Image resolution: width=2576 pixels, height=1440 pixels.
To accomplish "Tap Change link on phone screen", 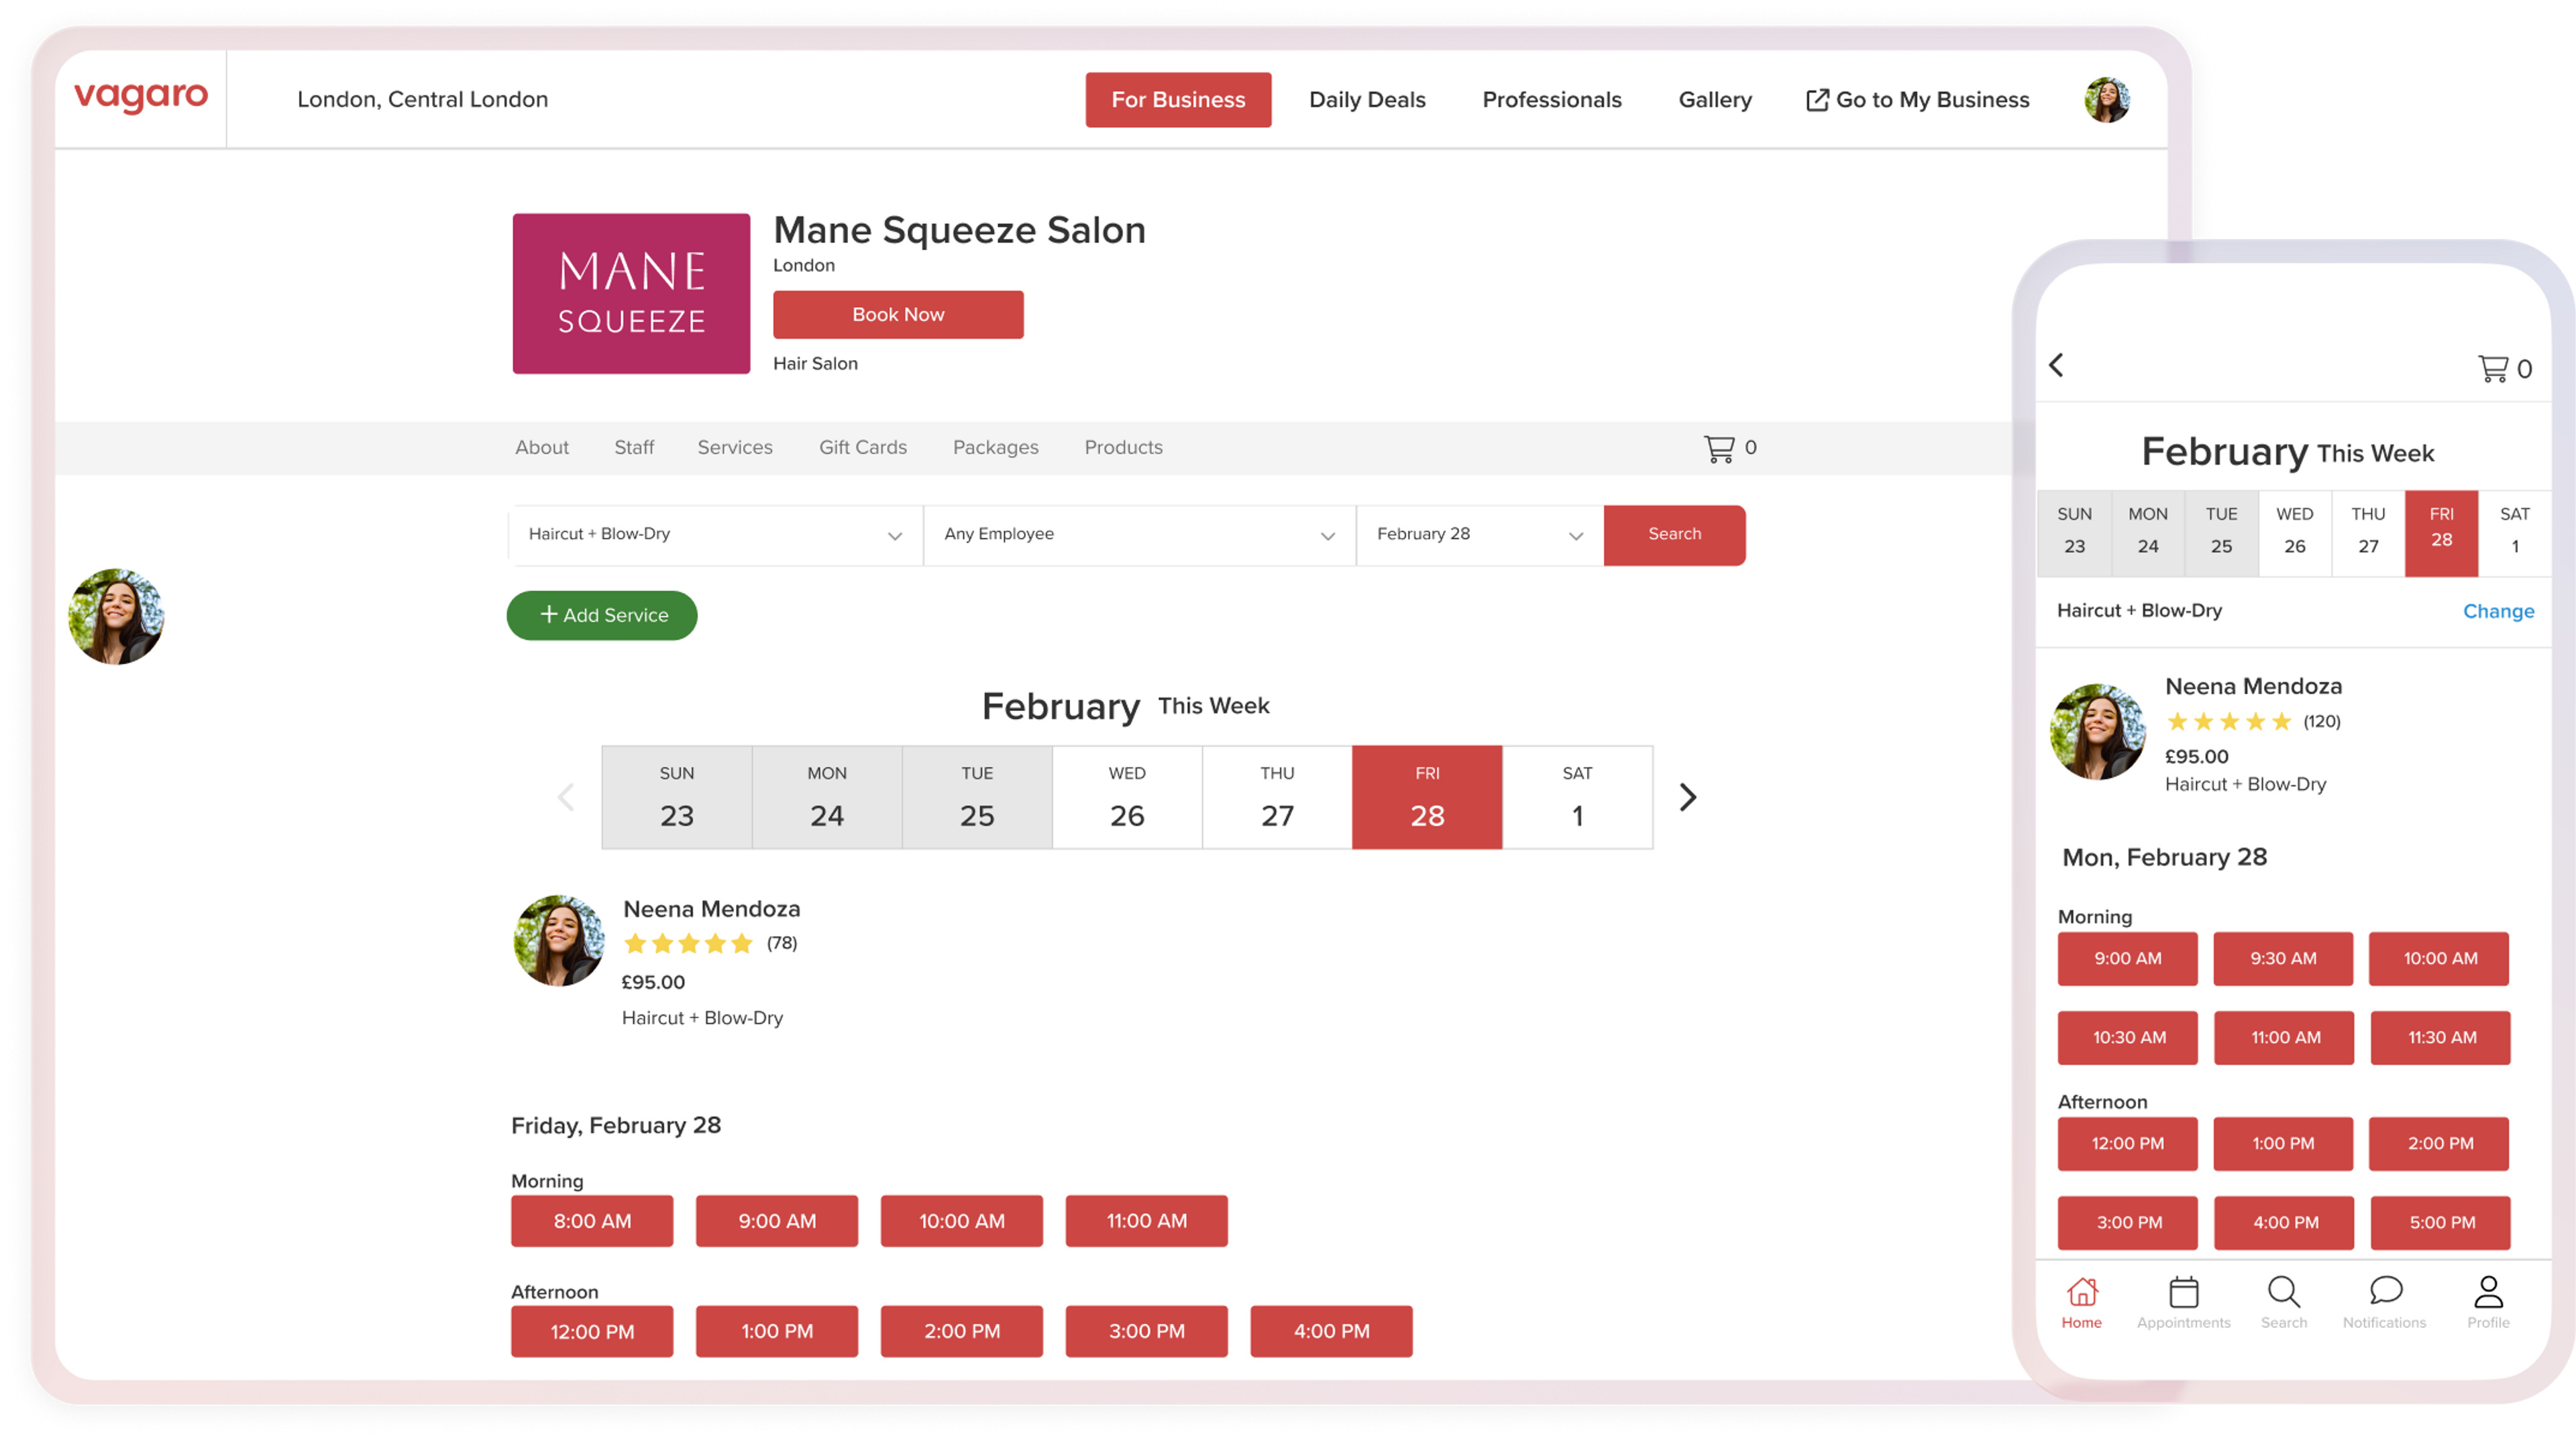I will click(x=2498, y=611).
